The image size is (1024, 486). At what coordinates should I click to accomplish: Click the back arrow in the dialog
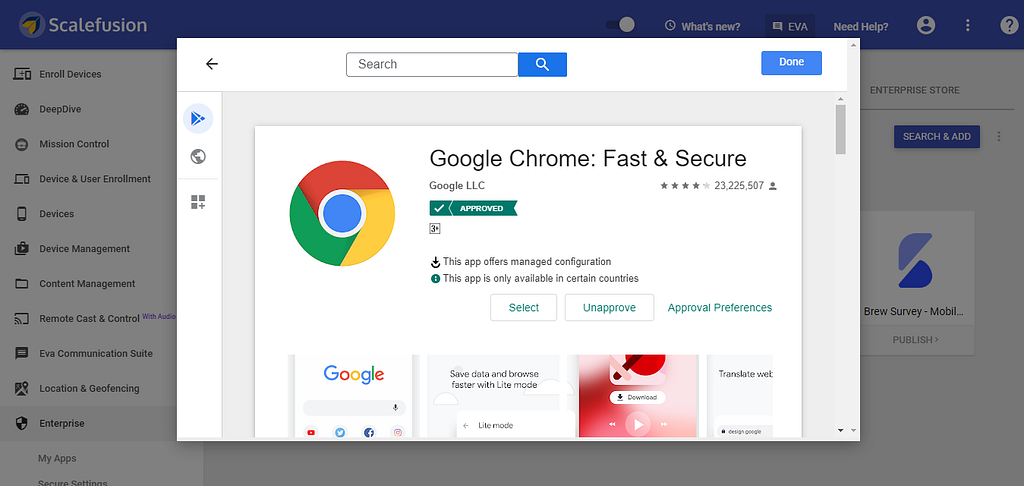point(212,64)
